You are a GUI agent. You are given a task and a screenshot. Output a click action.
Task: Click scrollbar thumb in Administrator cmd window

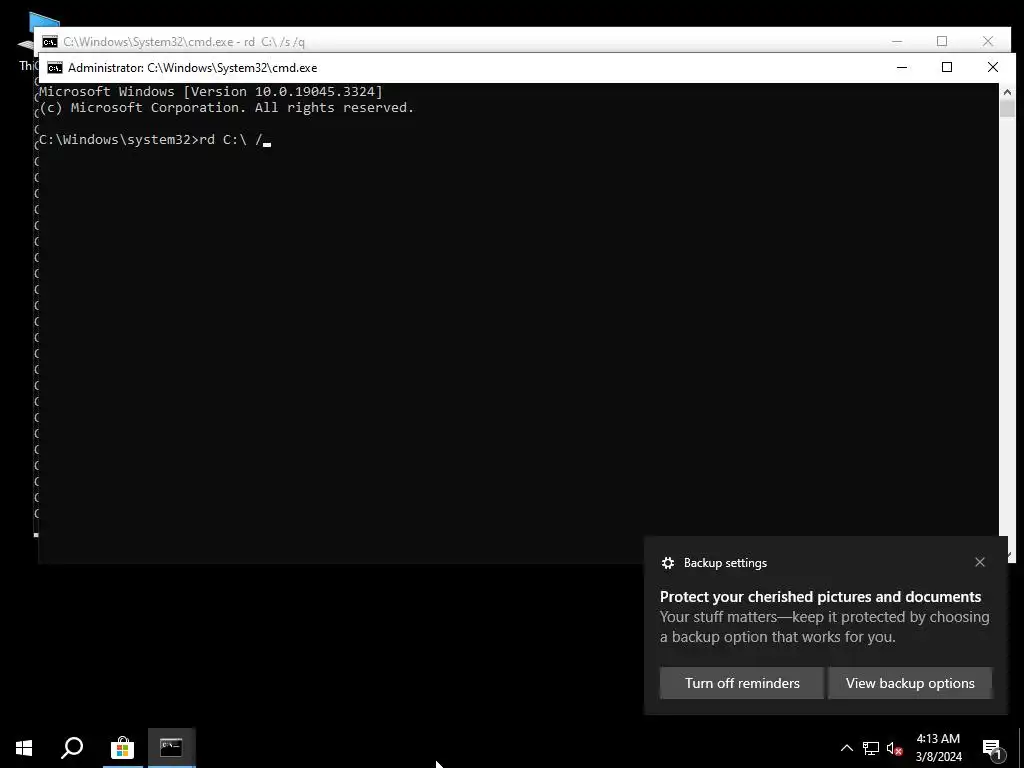[x=1006, y=109]
